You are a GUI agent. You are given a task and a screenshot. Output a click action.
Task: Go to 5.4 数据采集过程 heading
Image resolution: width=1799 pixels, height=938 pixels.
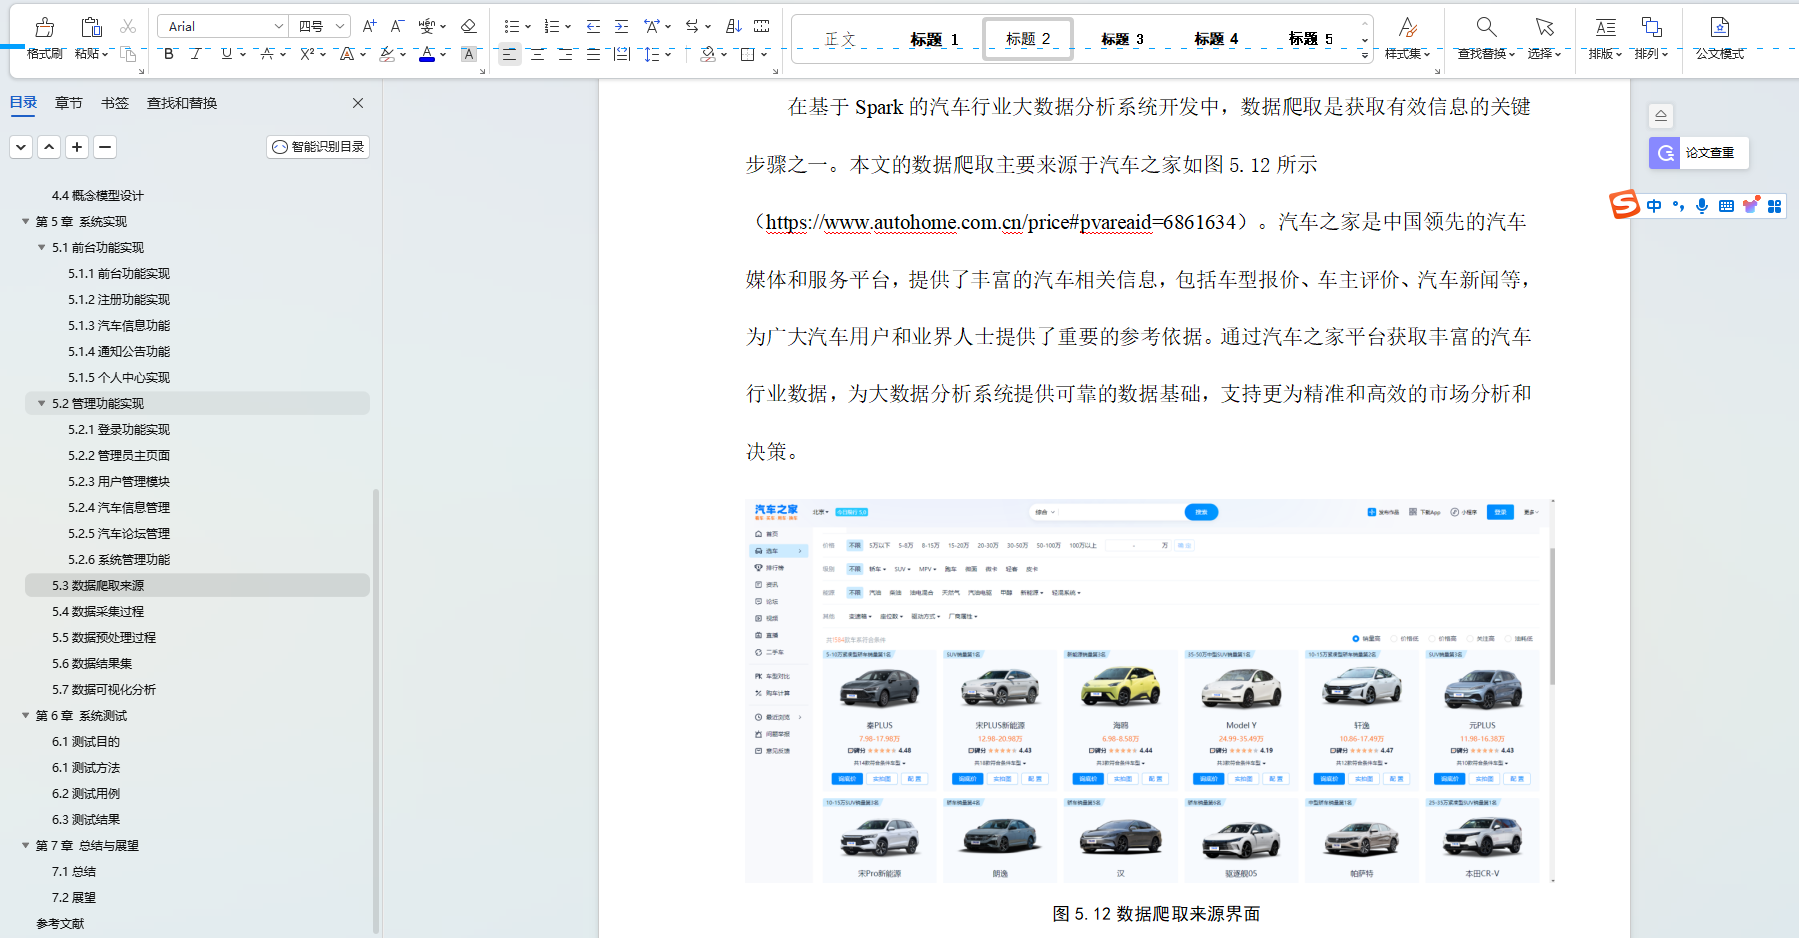tap(98, 611)
